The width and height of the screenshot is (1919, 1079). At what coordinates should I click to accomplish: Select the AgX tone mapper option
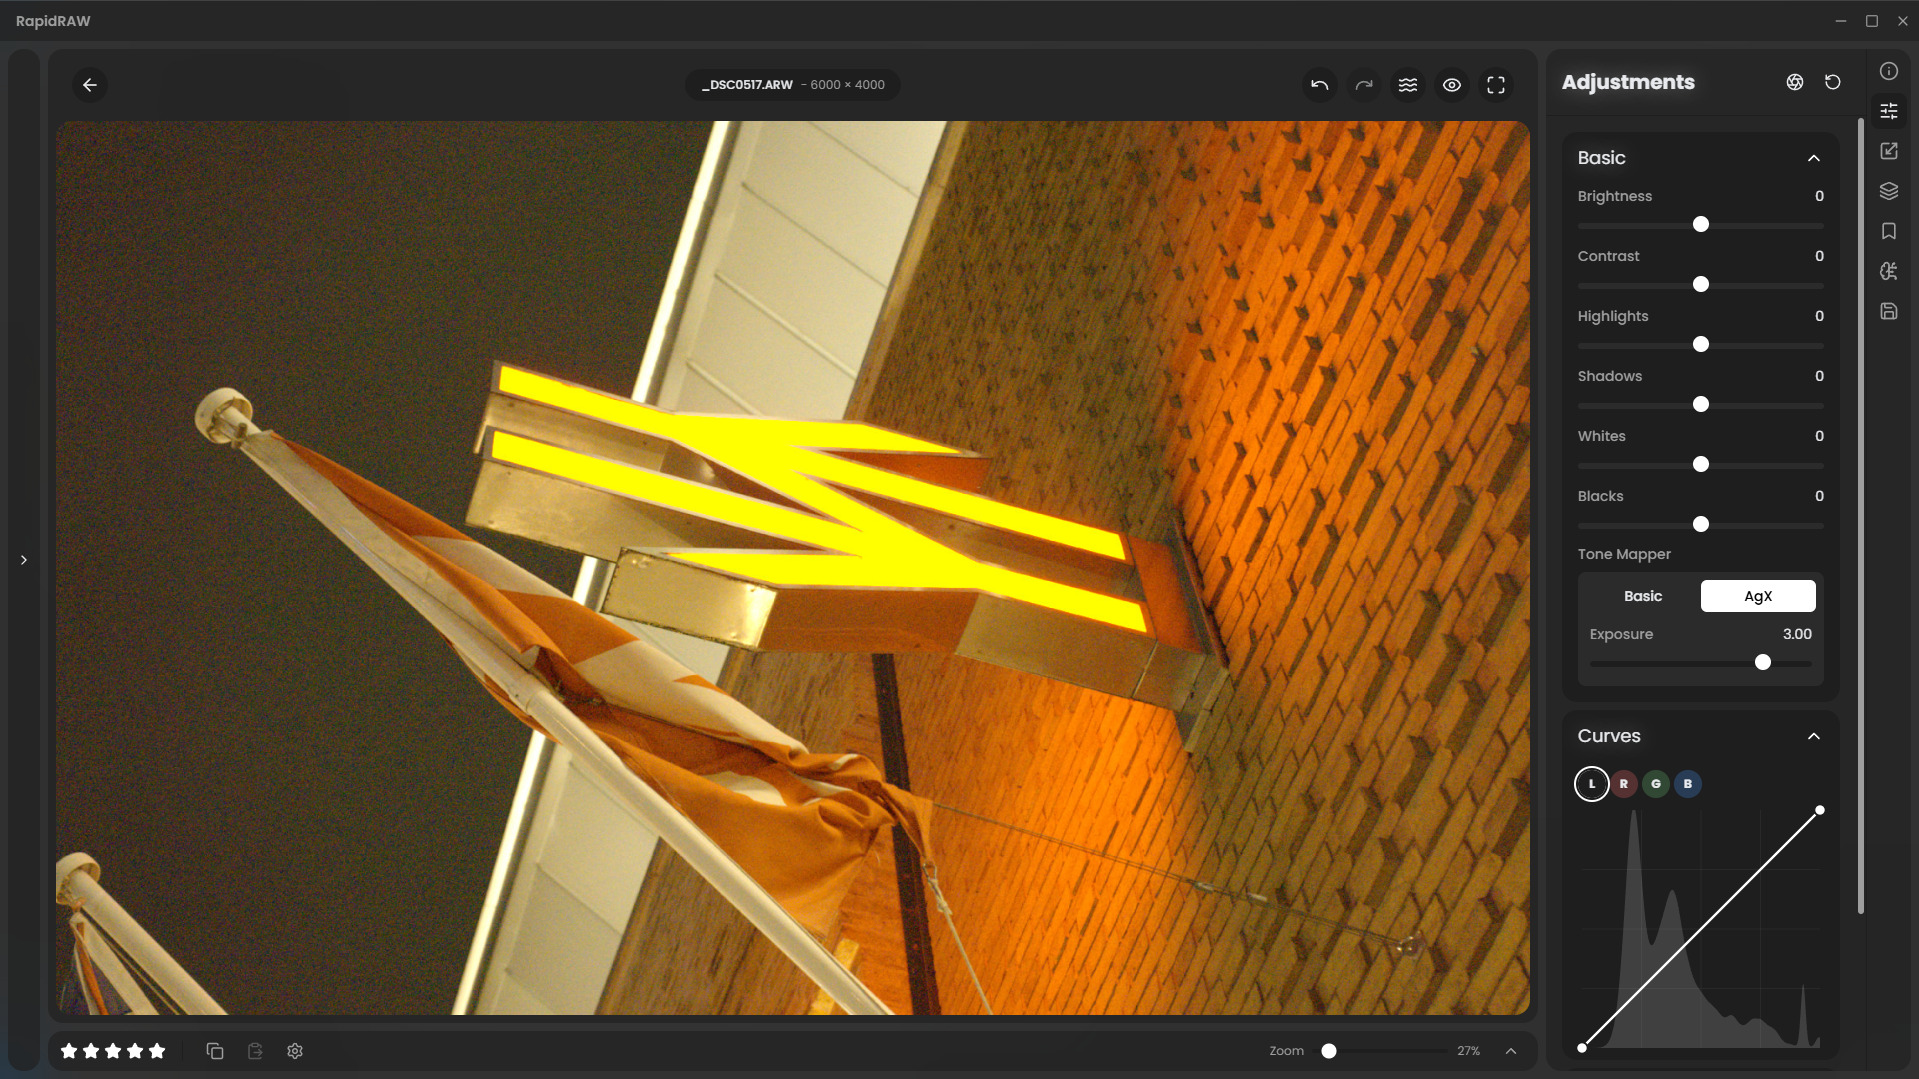[x=1757, y=596]
